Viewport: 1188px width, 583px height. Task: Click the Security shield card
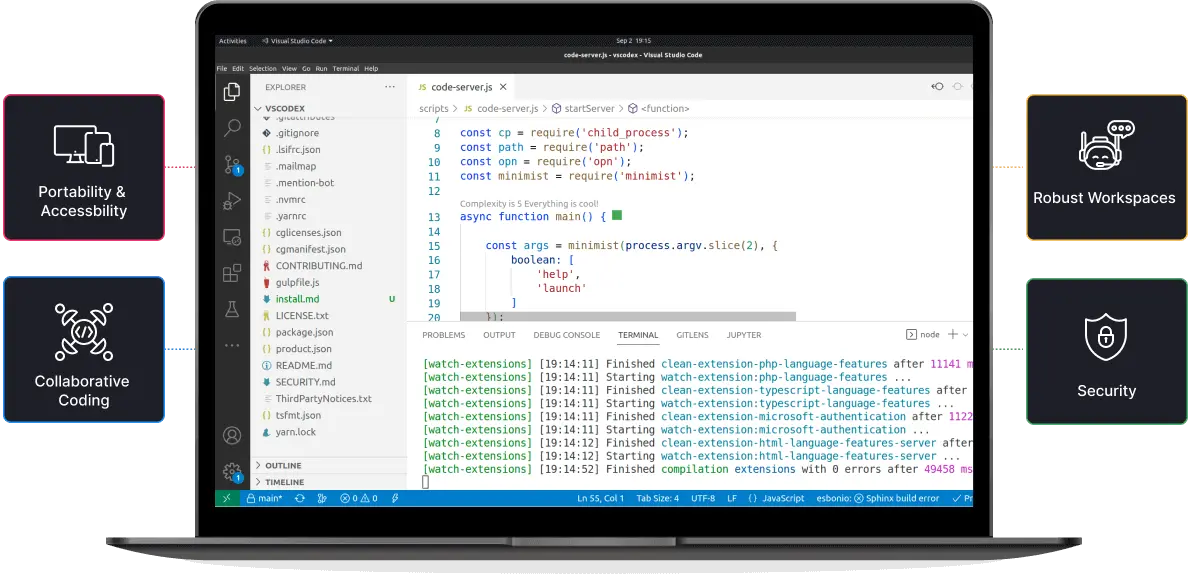pyautogui.click(x=1106, y=351)
